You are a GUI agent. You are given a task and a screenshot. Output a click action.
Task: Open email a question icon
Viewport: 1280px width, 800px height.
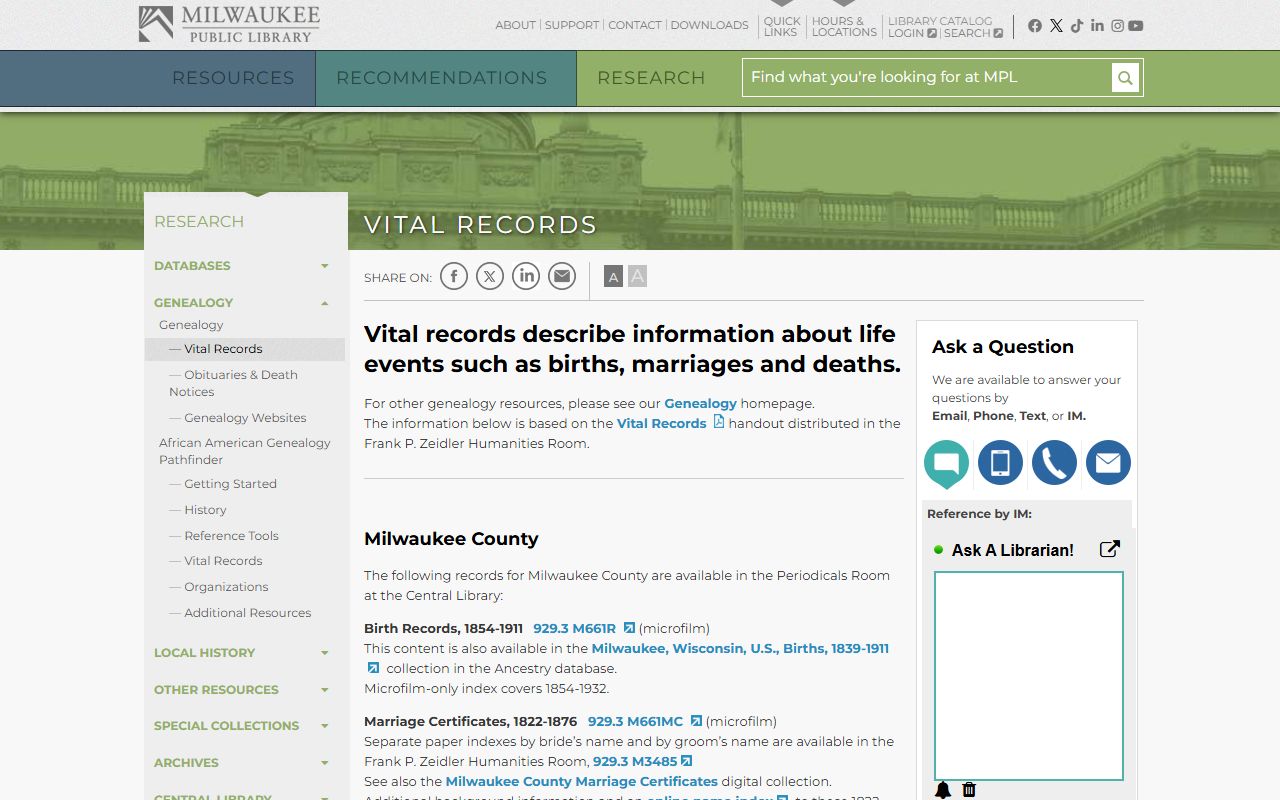[1108, 463]
